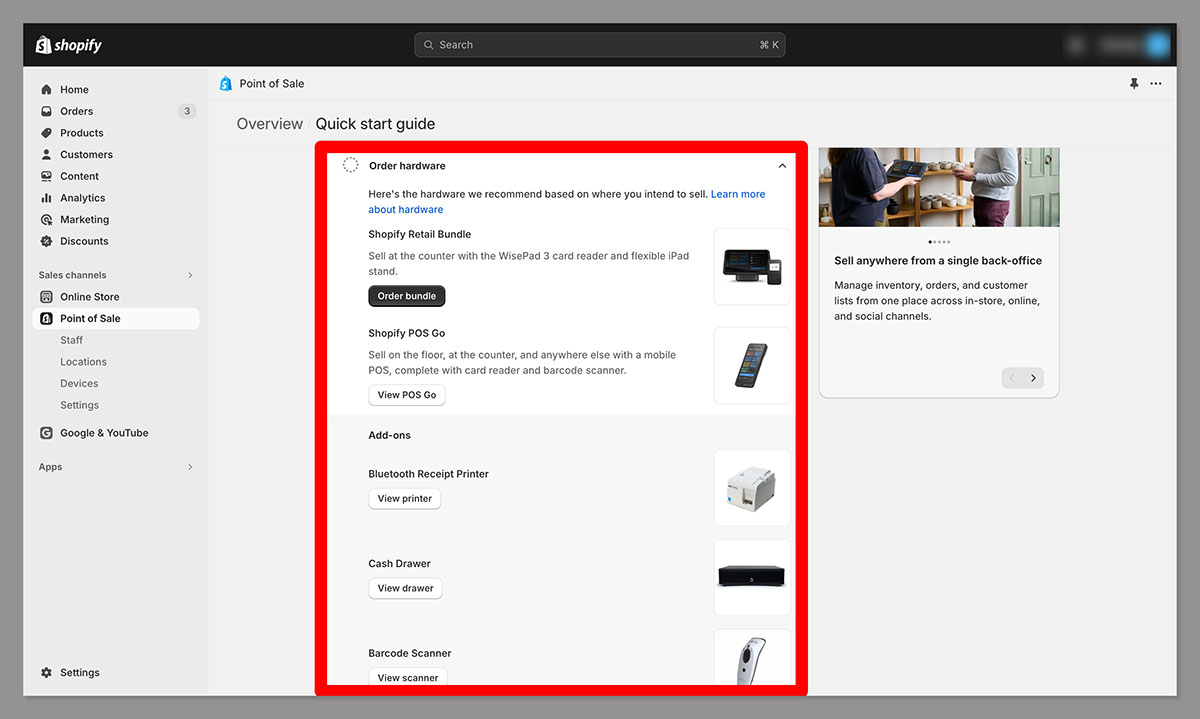Screen dimensions: 1200x719
Task: Click the Cash Drawer label
Action: [x=399, y=564]
